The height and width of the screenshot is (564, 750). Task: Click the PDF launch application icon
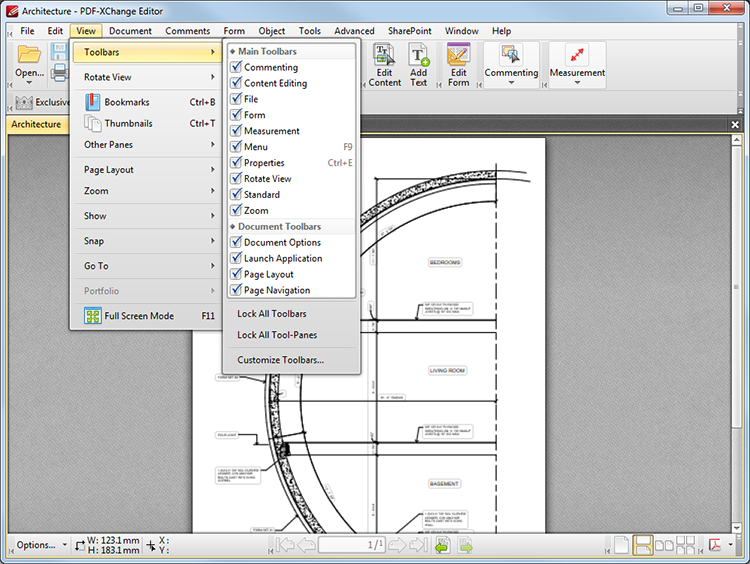tap(715, 544)
